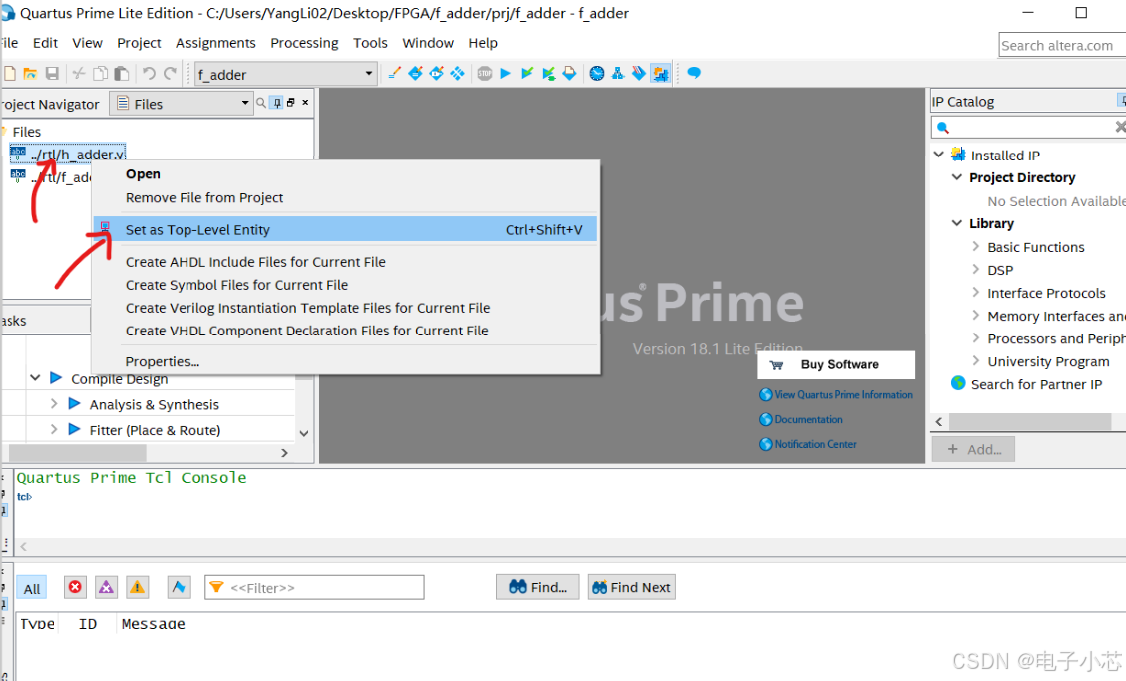Expand the University Program category
Image resolution: width=1126 pixels, height=681 pixels.
point(975,361)
